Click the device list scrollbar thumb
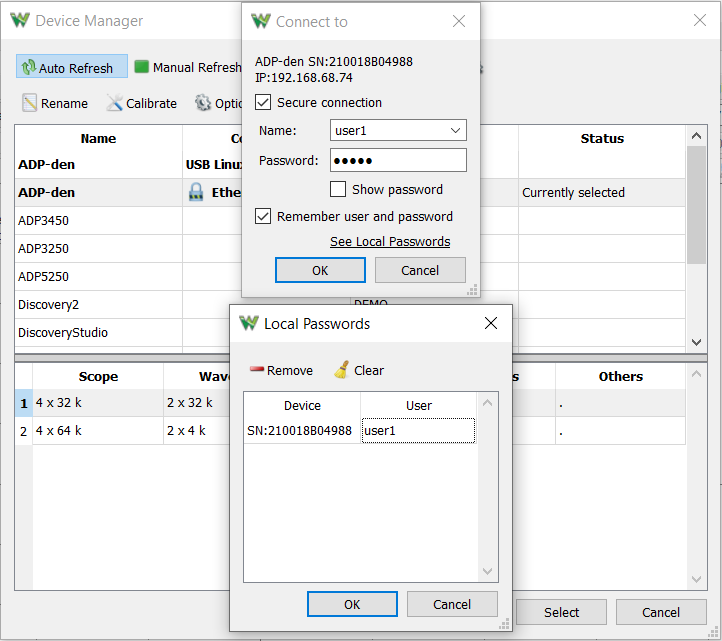The width and height of the screenshot is (722, 641). pos(696,205)
